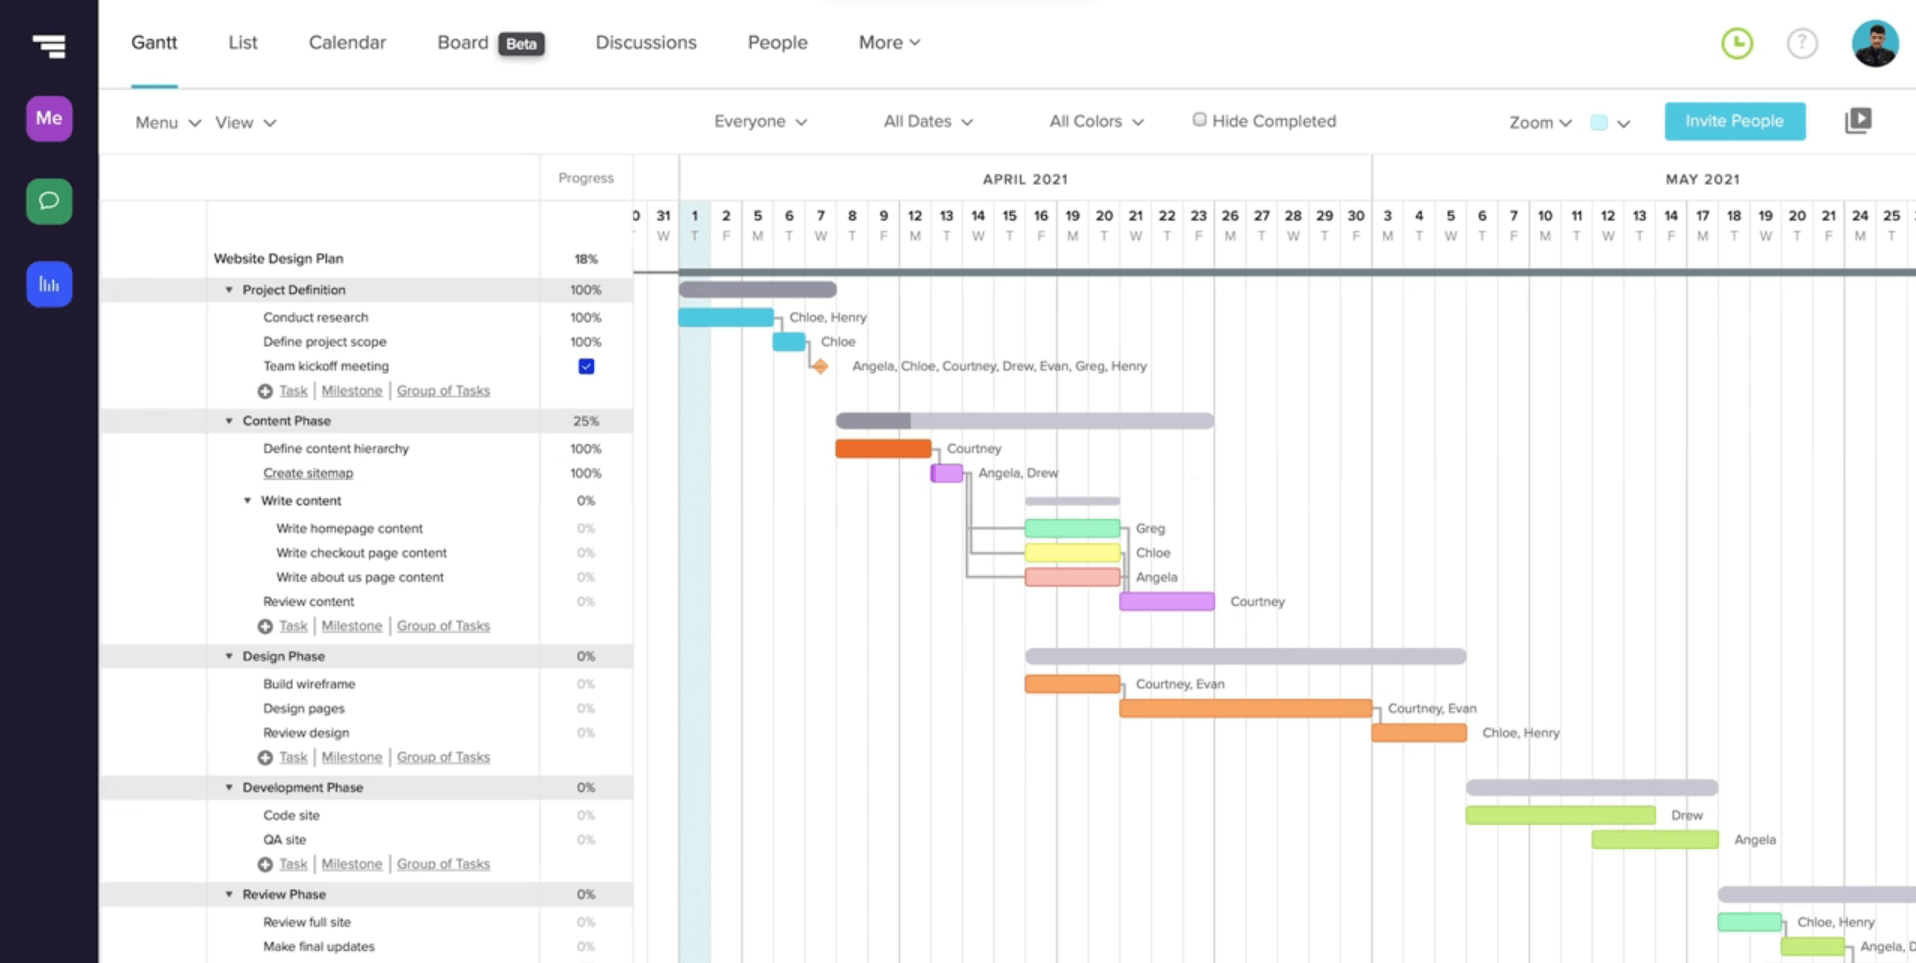This screenshot has height=963, width=1916.
Task: Enable the Hide Completed checkbox
Action: [1199, 120]
